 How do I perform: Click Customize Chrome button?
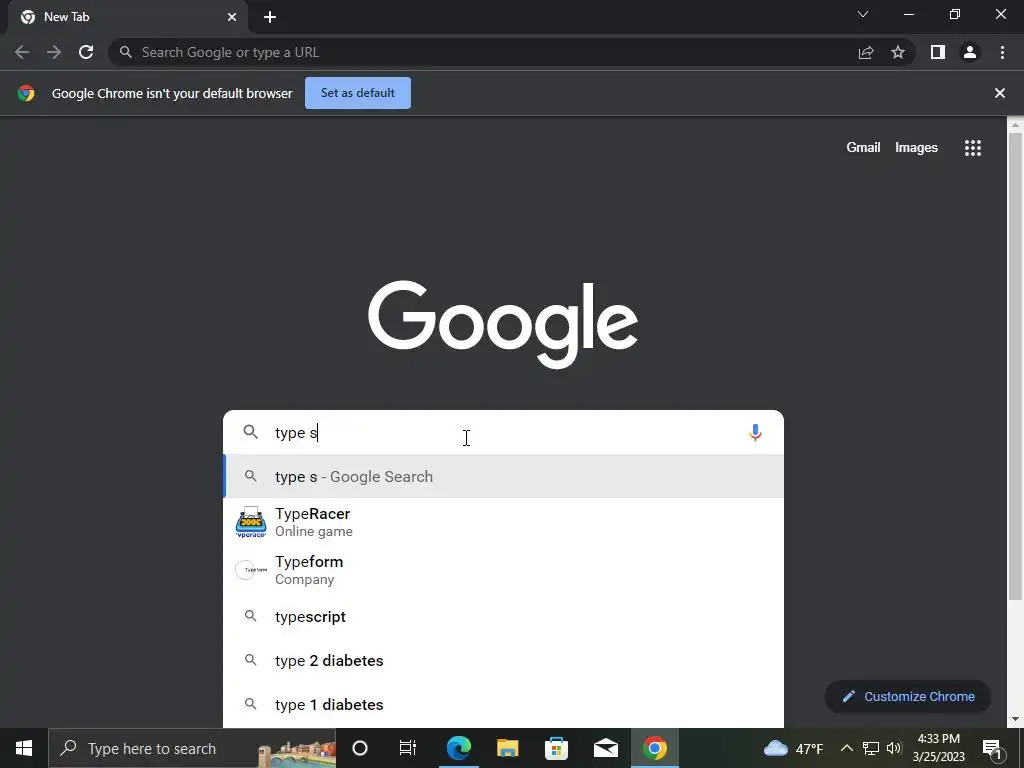[x=908, y=696]
